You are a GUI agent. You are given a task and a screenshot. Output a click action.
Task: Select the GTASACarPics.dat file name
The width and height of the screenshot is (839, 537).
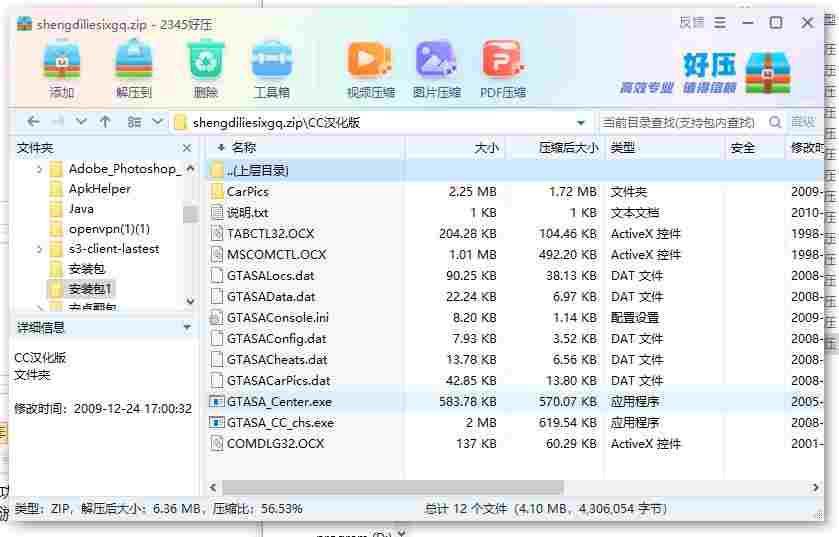278,380
